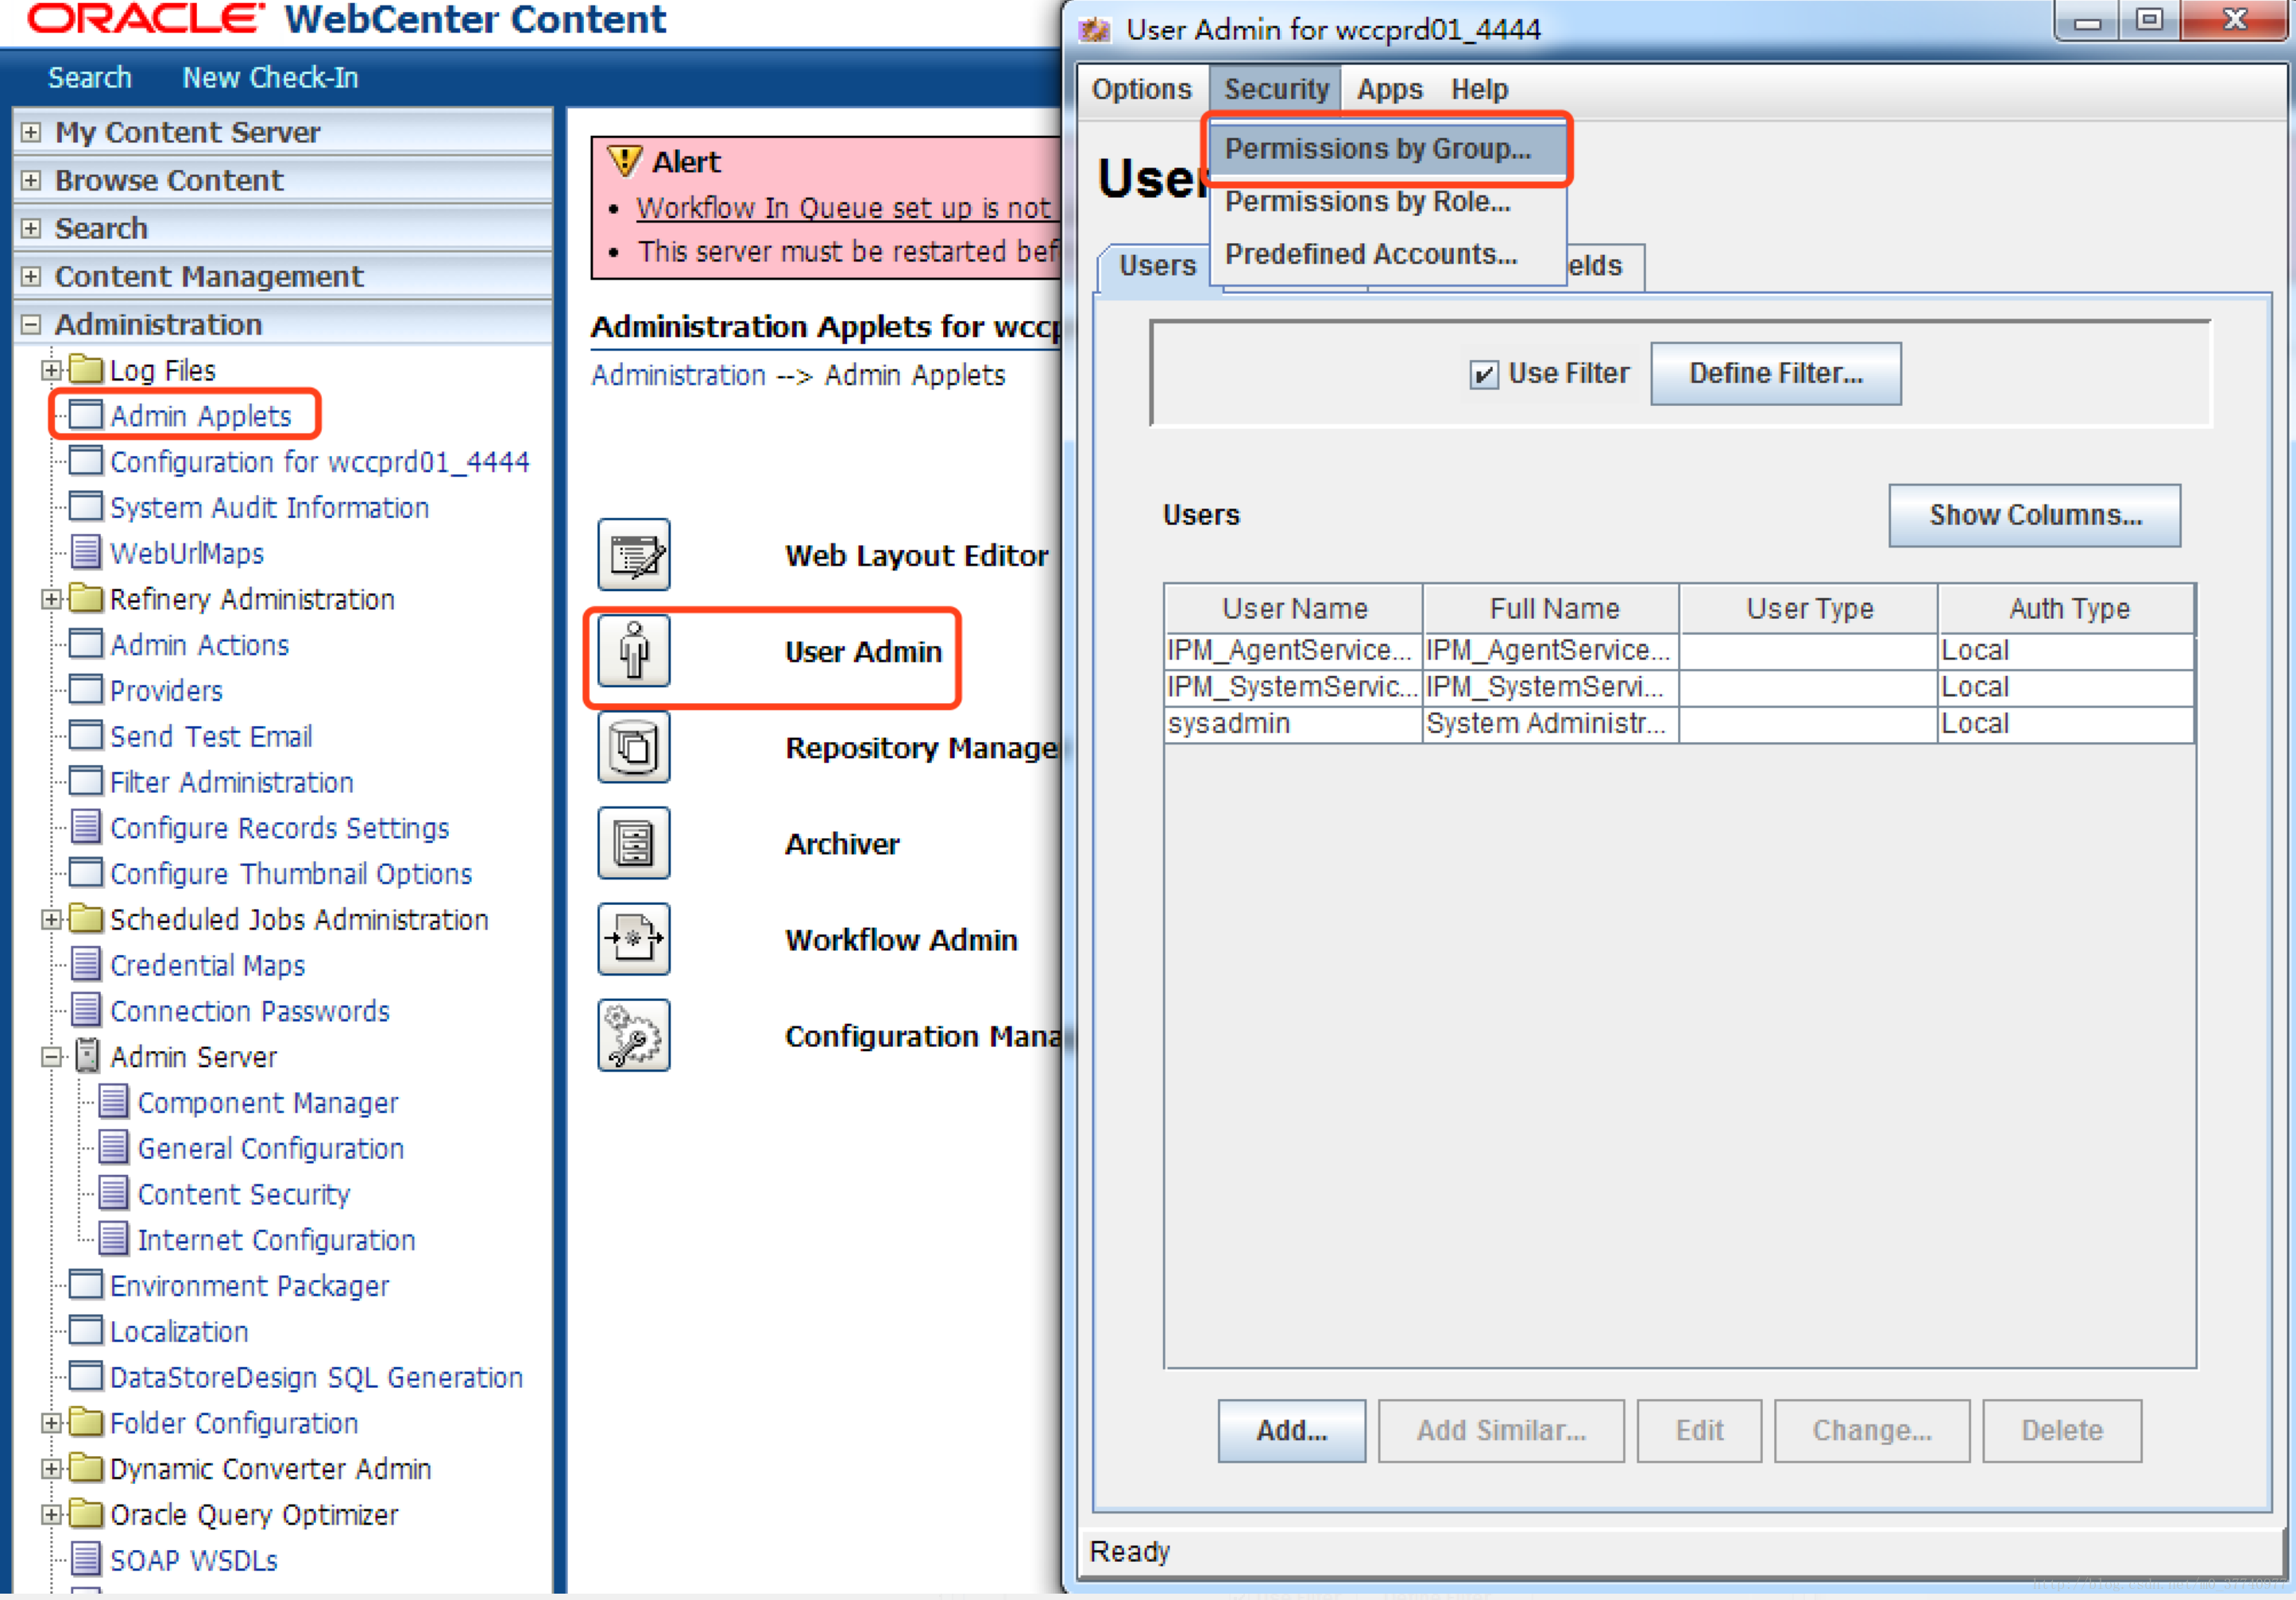Click the Search link in top bar
The image size is (2296, 1600).
point(90,78)
